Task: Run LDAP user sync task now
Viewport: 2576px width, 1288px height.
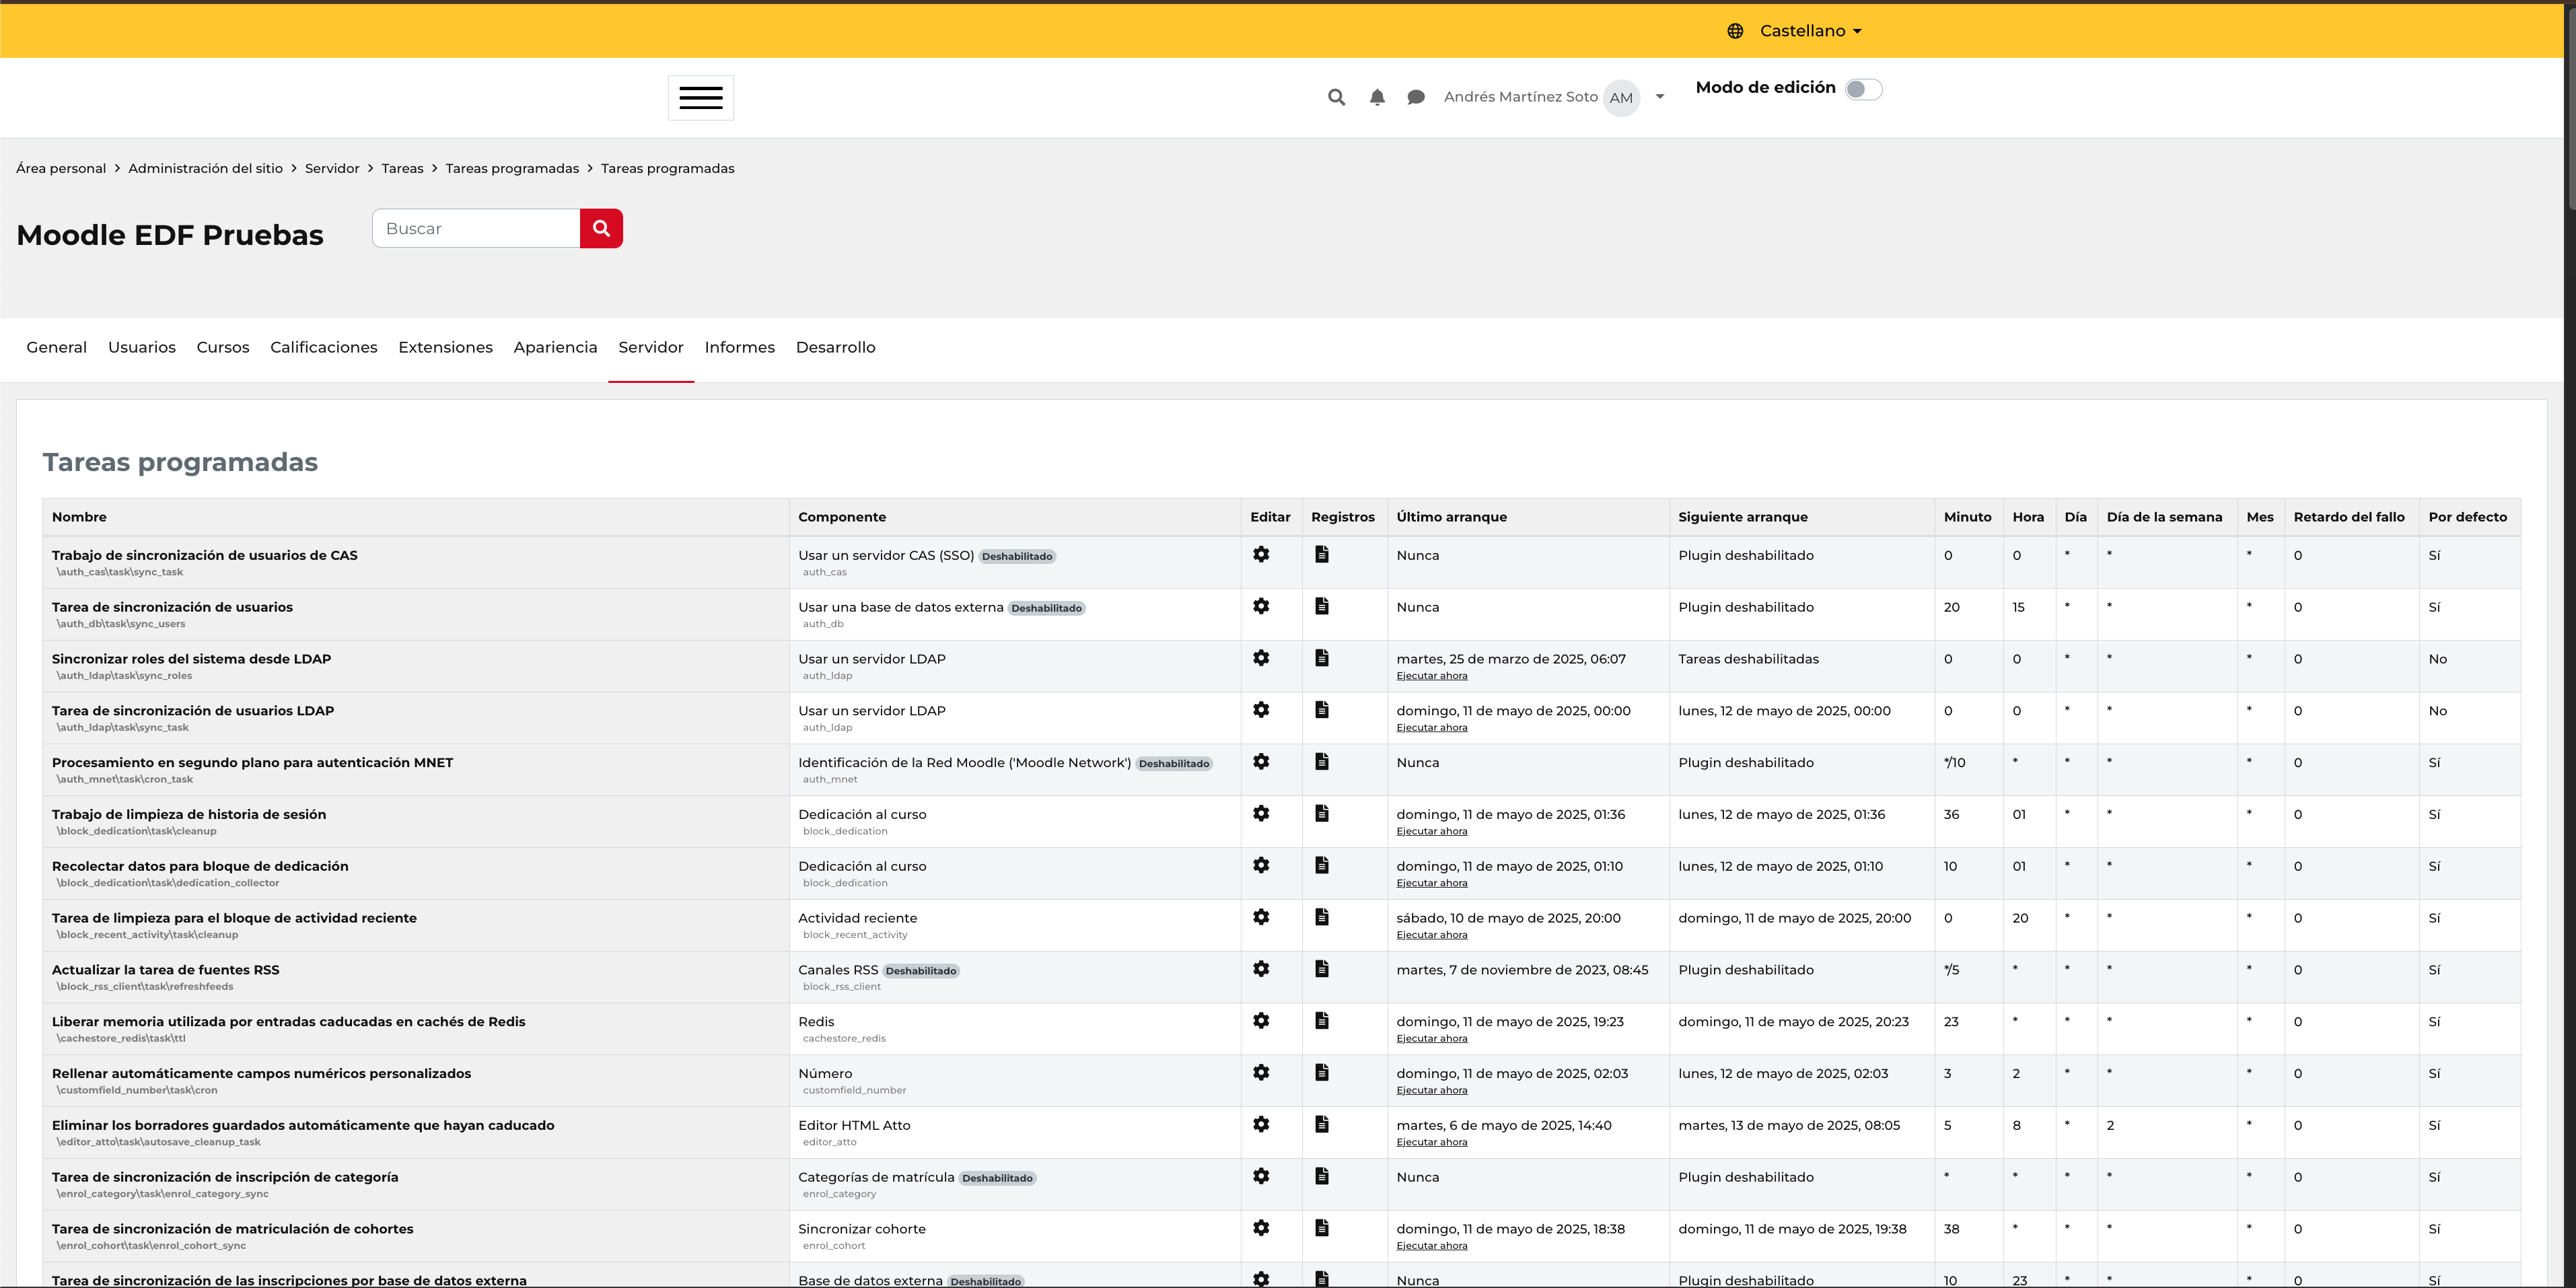Action: (1432, 728)
